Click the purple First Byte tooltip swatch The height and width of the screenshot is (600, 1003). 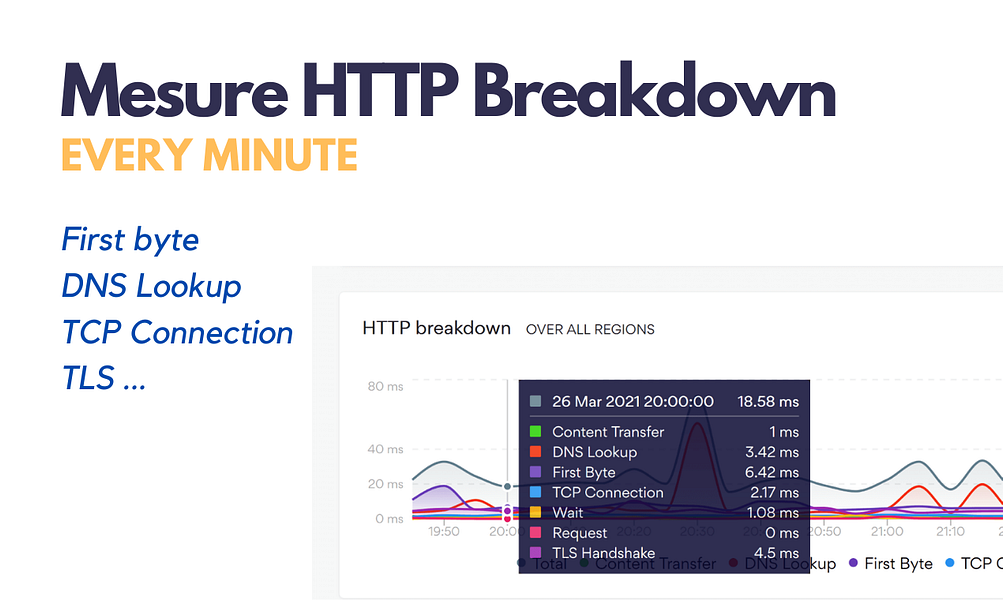pos(535,472)
